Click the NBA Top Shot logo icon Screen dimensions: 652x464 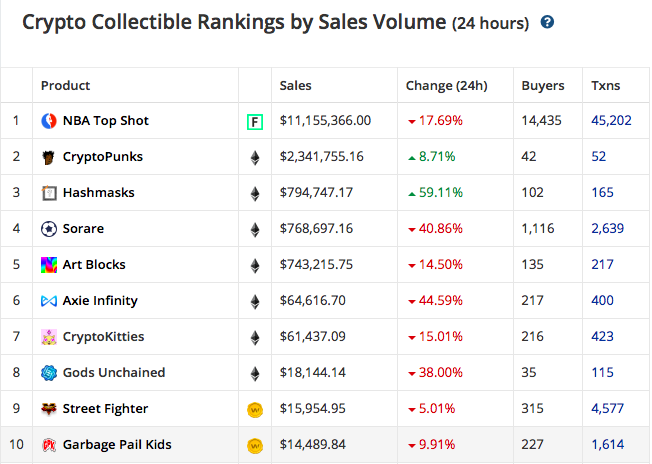coord(49,121)
